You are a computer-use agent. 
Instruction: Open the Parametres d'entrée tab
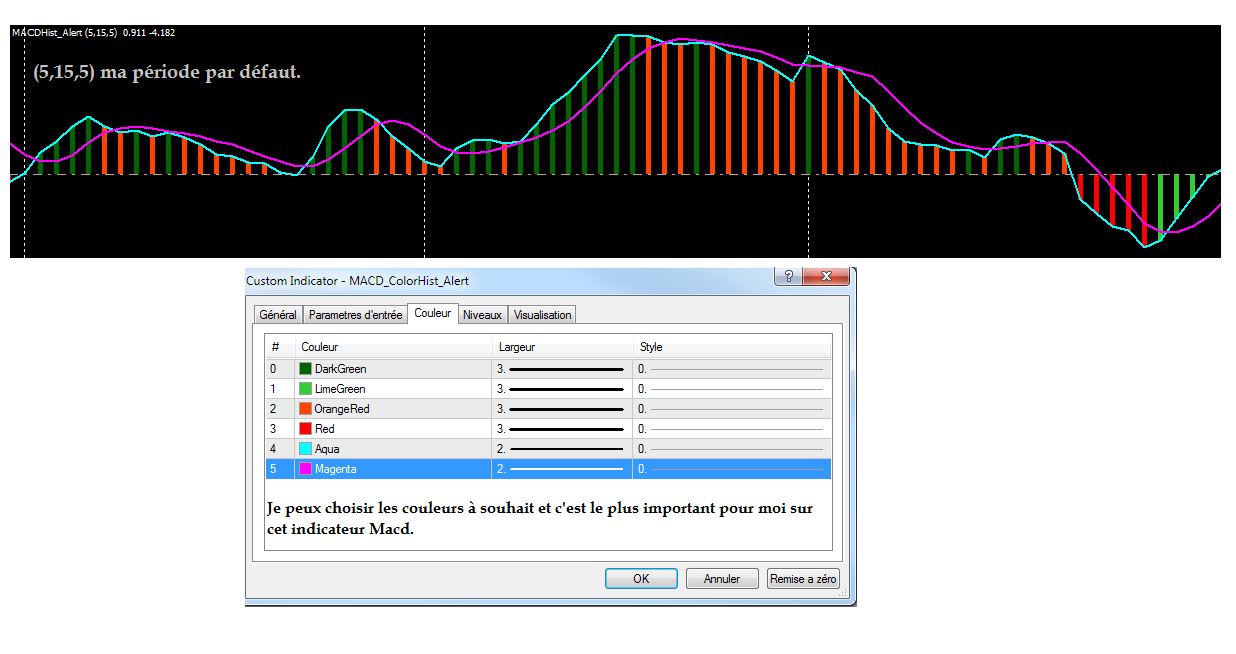tap(355, 315)
